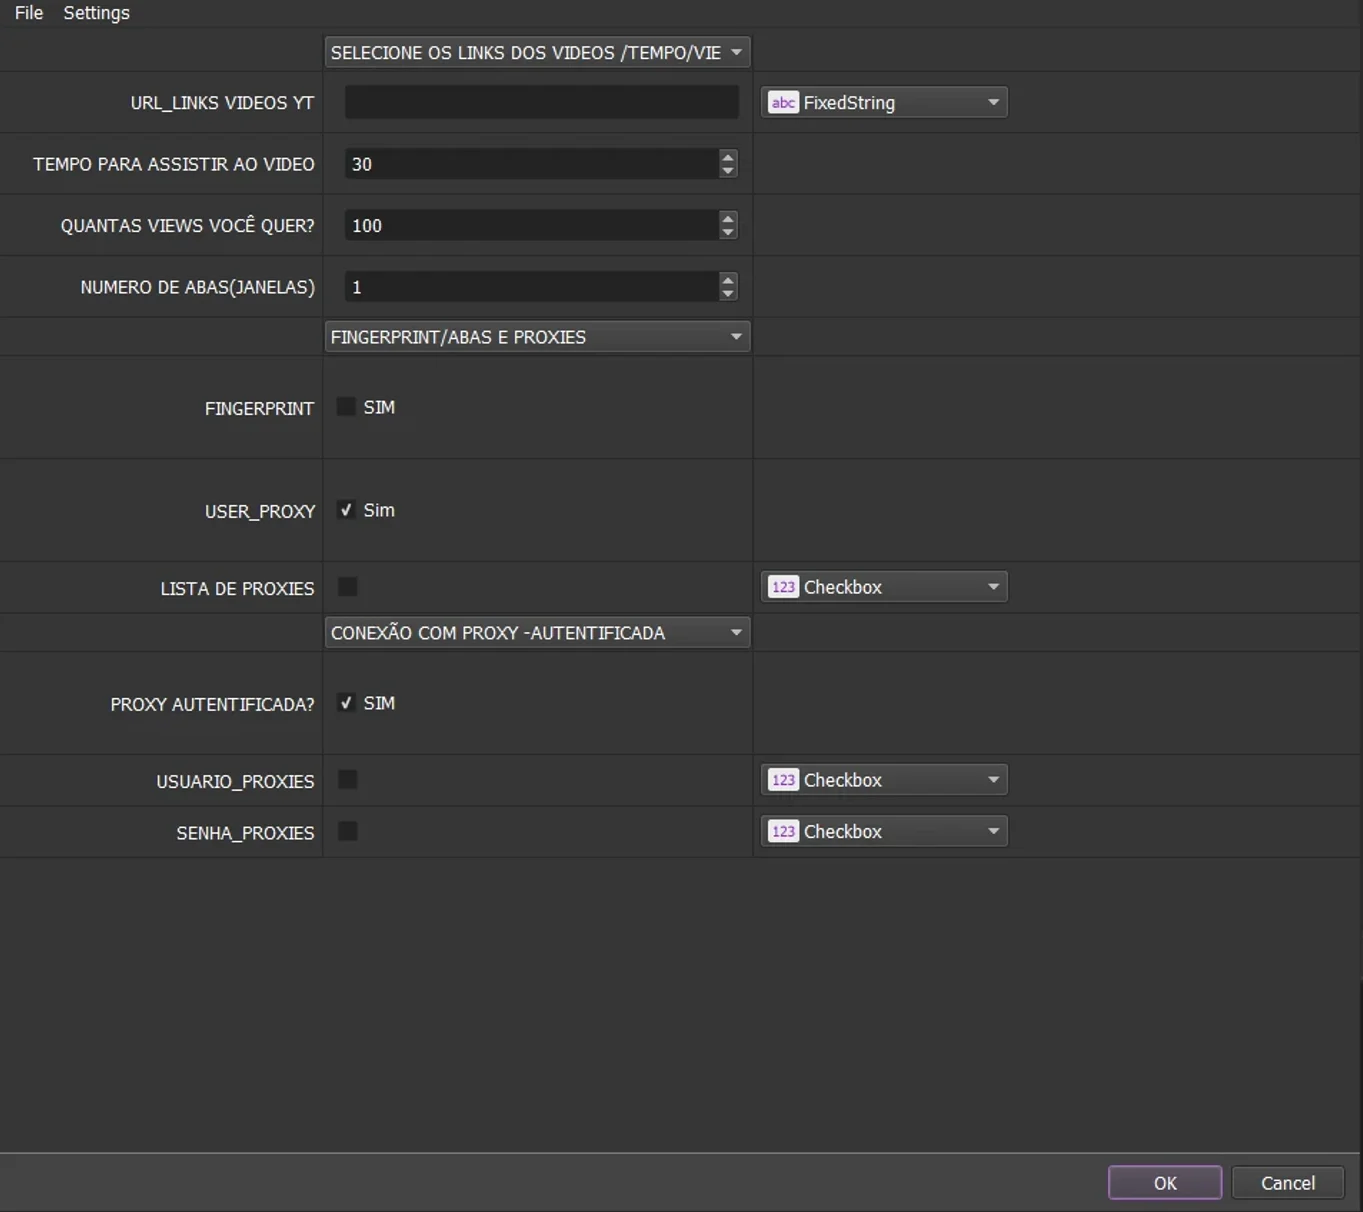Enable the FINGERPRINT SIM checkbox
This screenshot has height=1212, width=1363.
pyautogui.click(x=346, y=407)
